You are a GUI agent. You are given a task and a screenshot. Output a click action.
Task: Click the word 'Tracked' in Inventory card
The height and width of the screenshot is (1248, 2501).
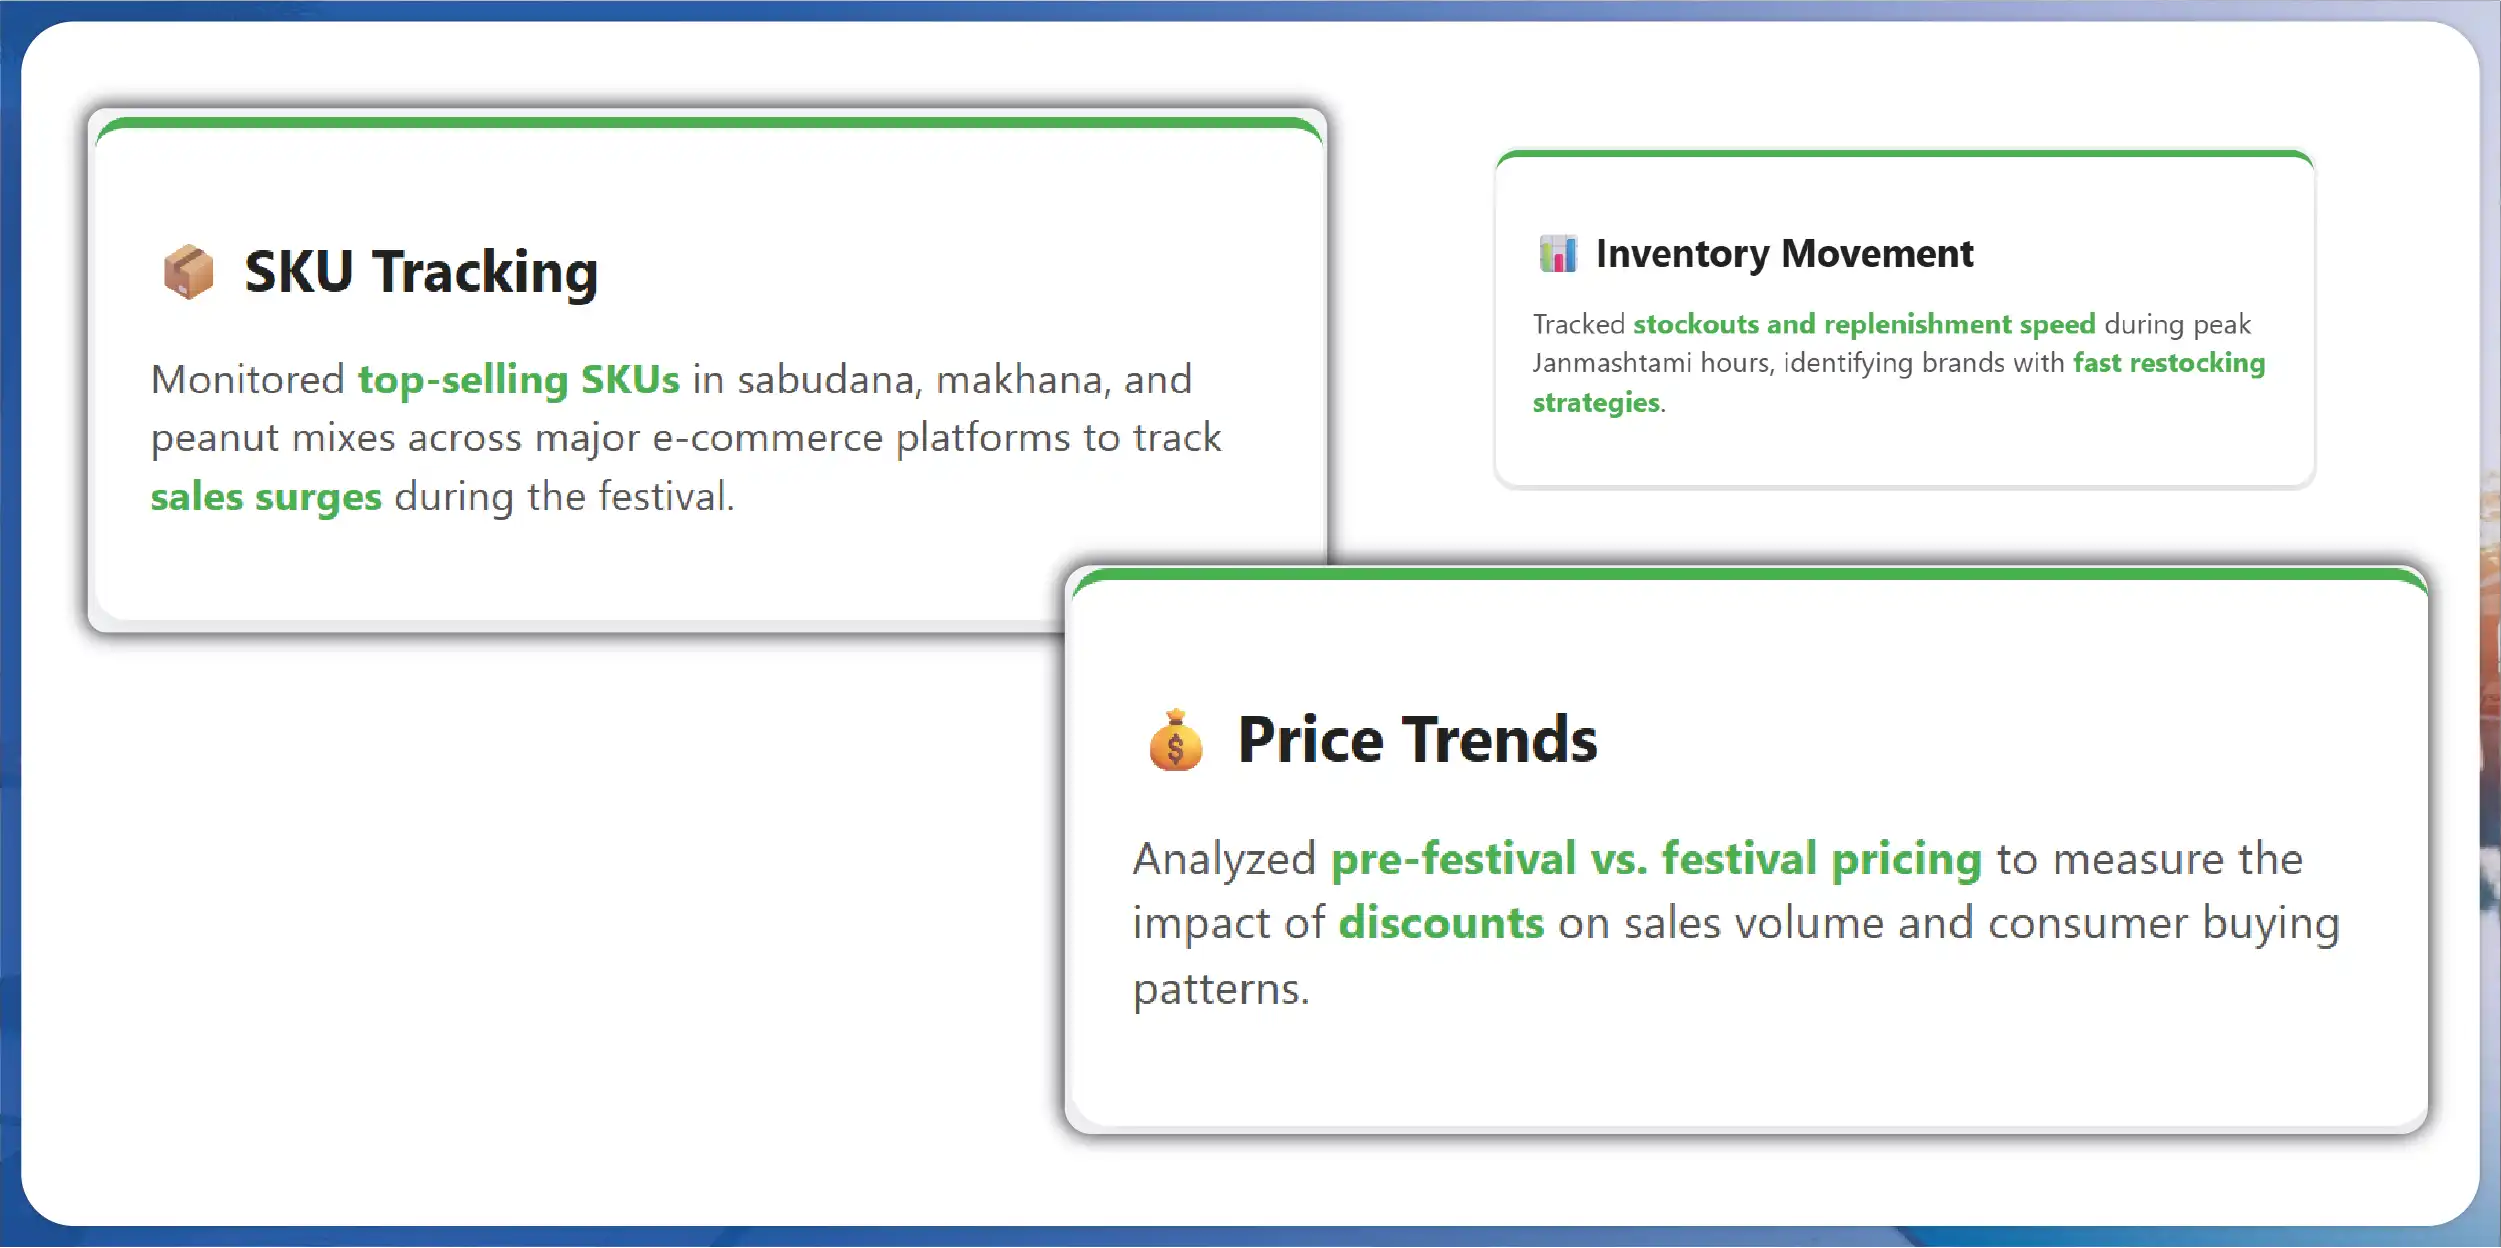(x=1578, y=324)
